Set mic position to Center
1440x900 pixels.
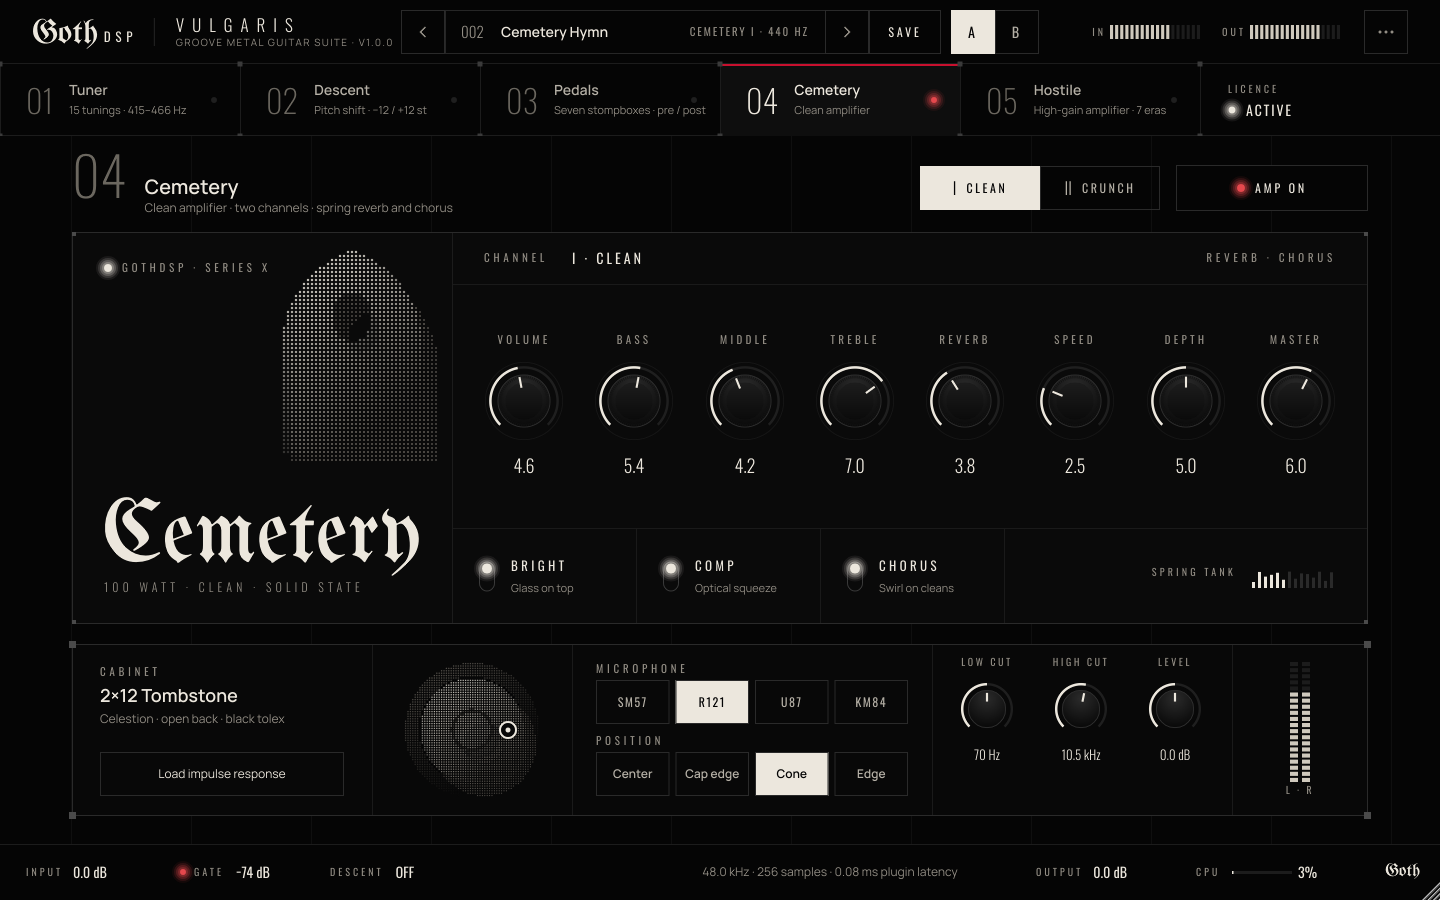coord(632,774)
